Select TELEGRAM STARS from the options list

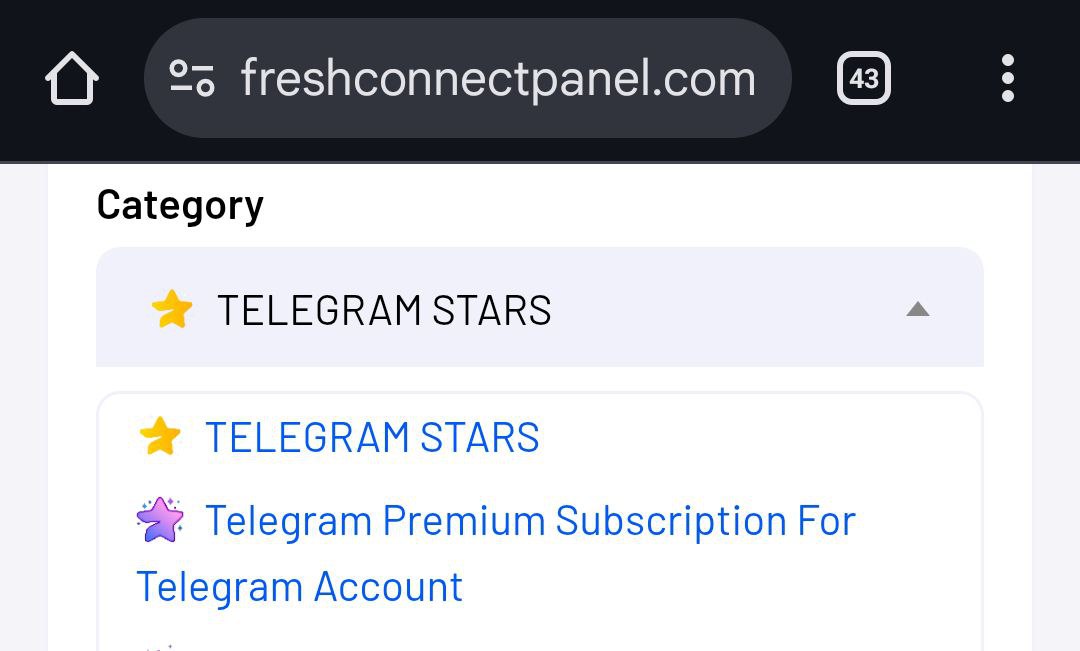pyautogui.click(x=372, y=437)
